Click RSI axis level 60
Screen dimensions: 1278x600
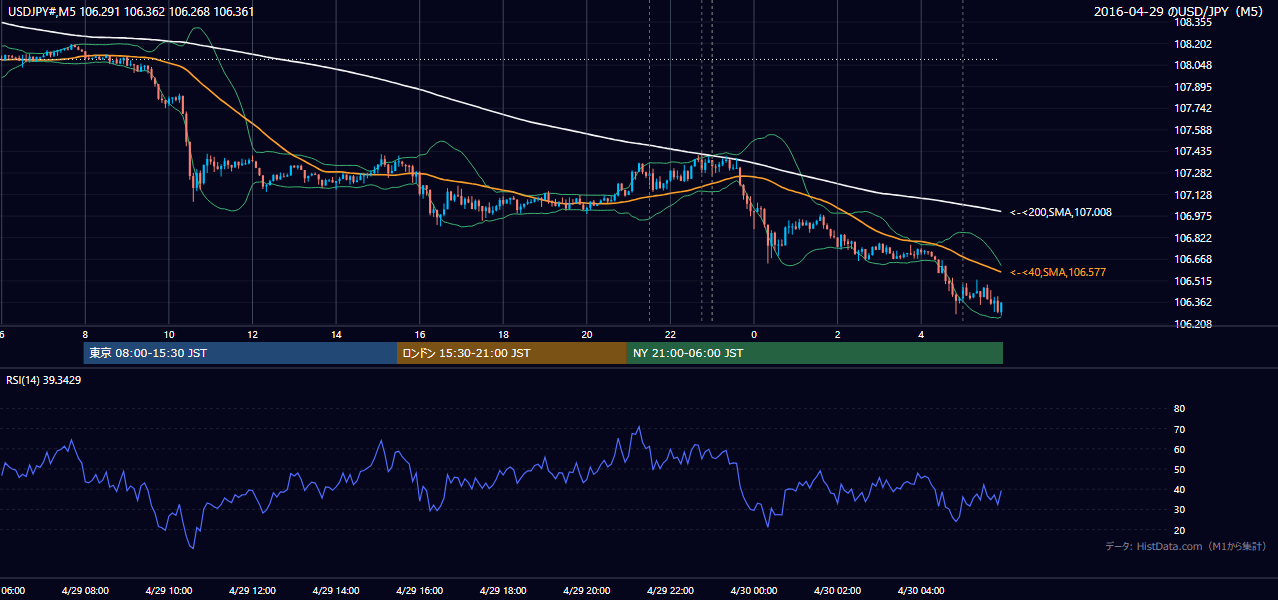(x=1179, y=449)
